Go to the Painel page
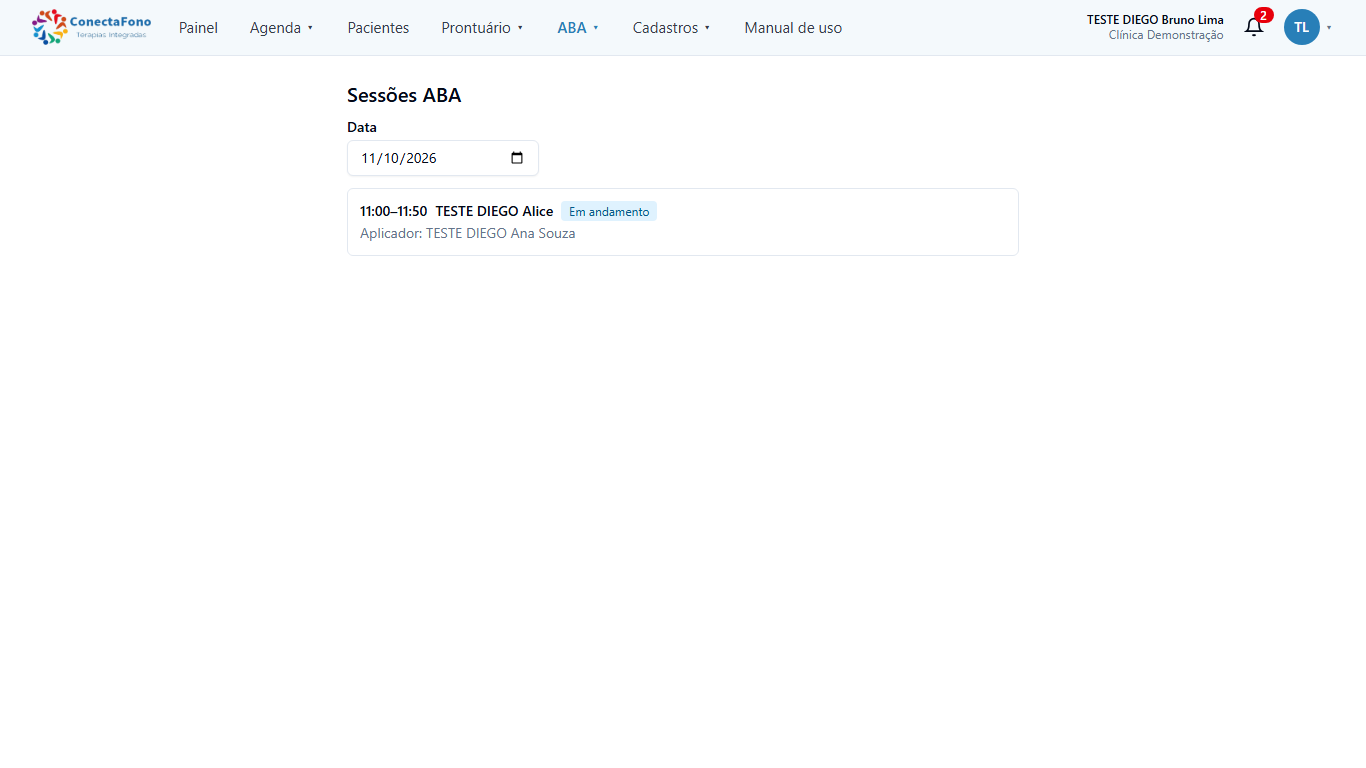 pos(198,28)
